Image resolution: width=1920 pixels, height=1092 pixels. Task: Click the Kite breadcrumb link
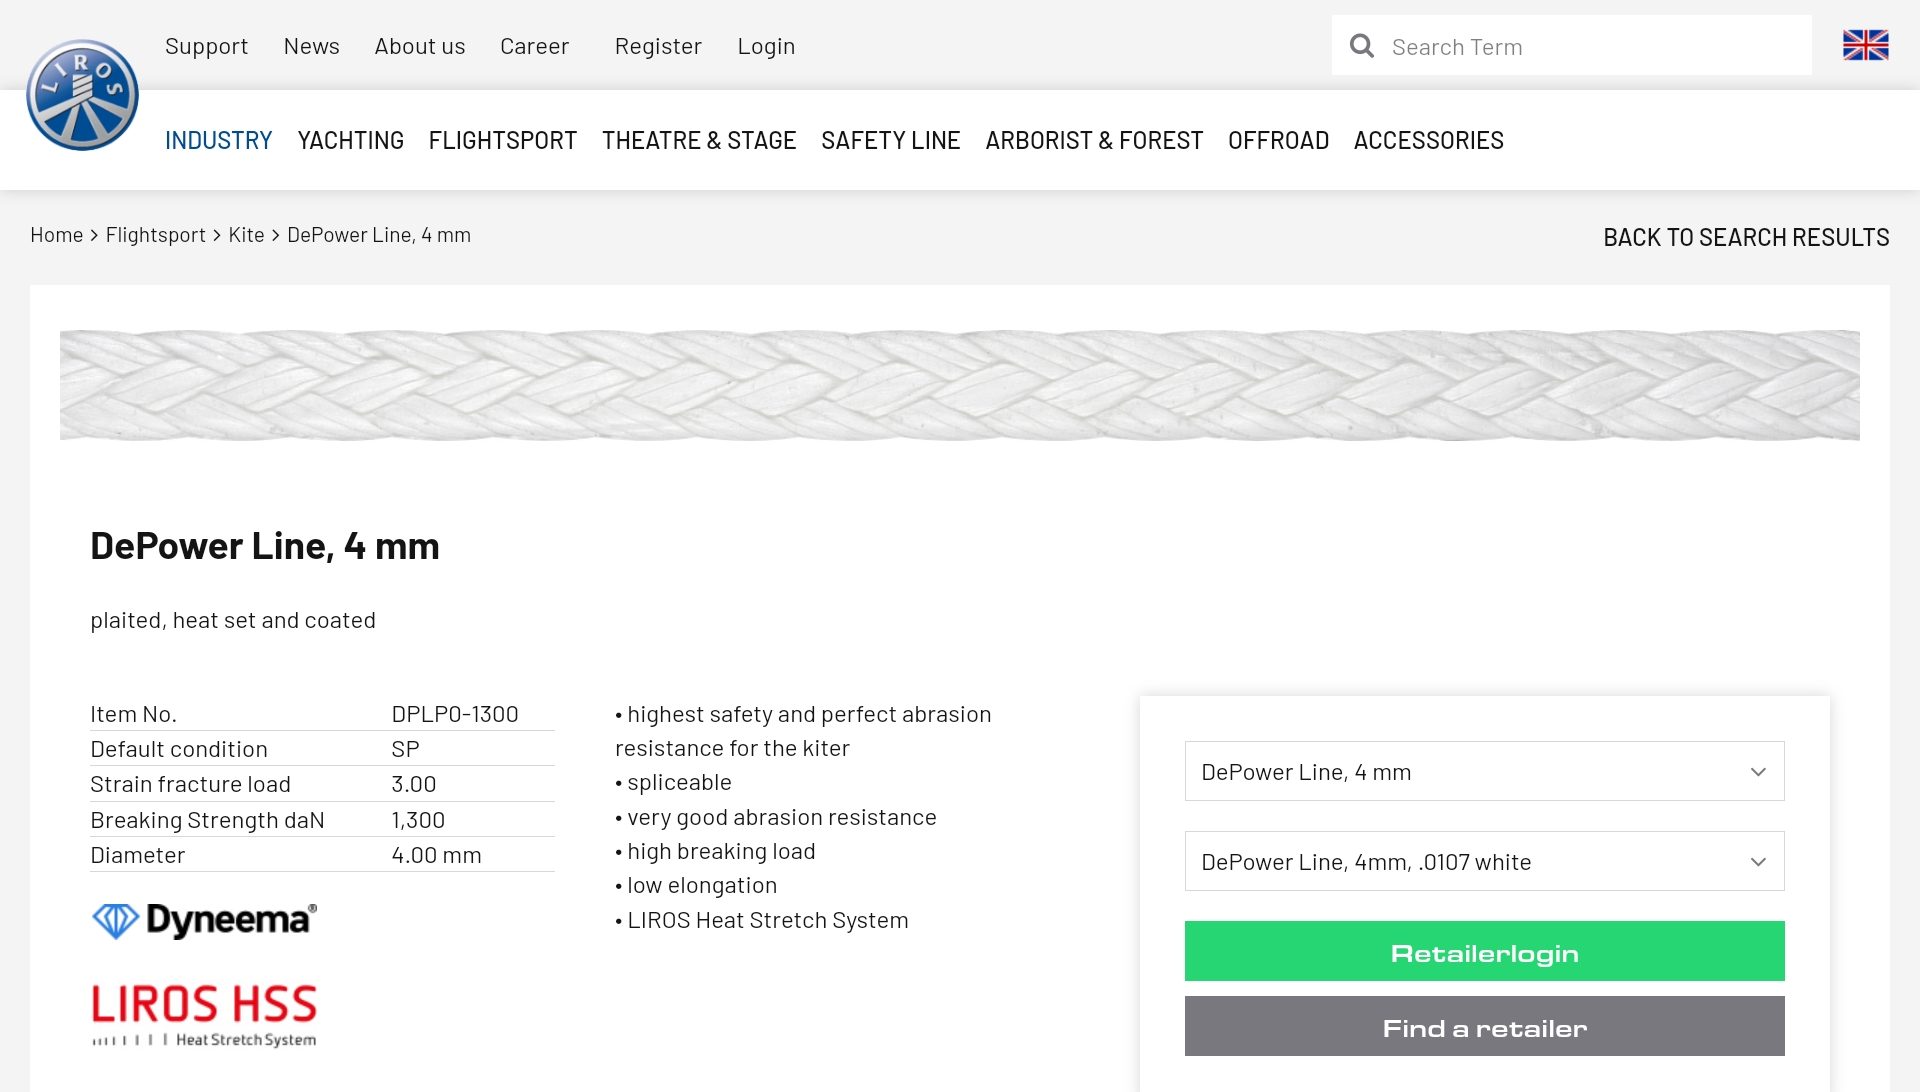(x=246, y=235)
